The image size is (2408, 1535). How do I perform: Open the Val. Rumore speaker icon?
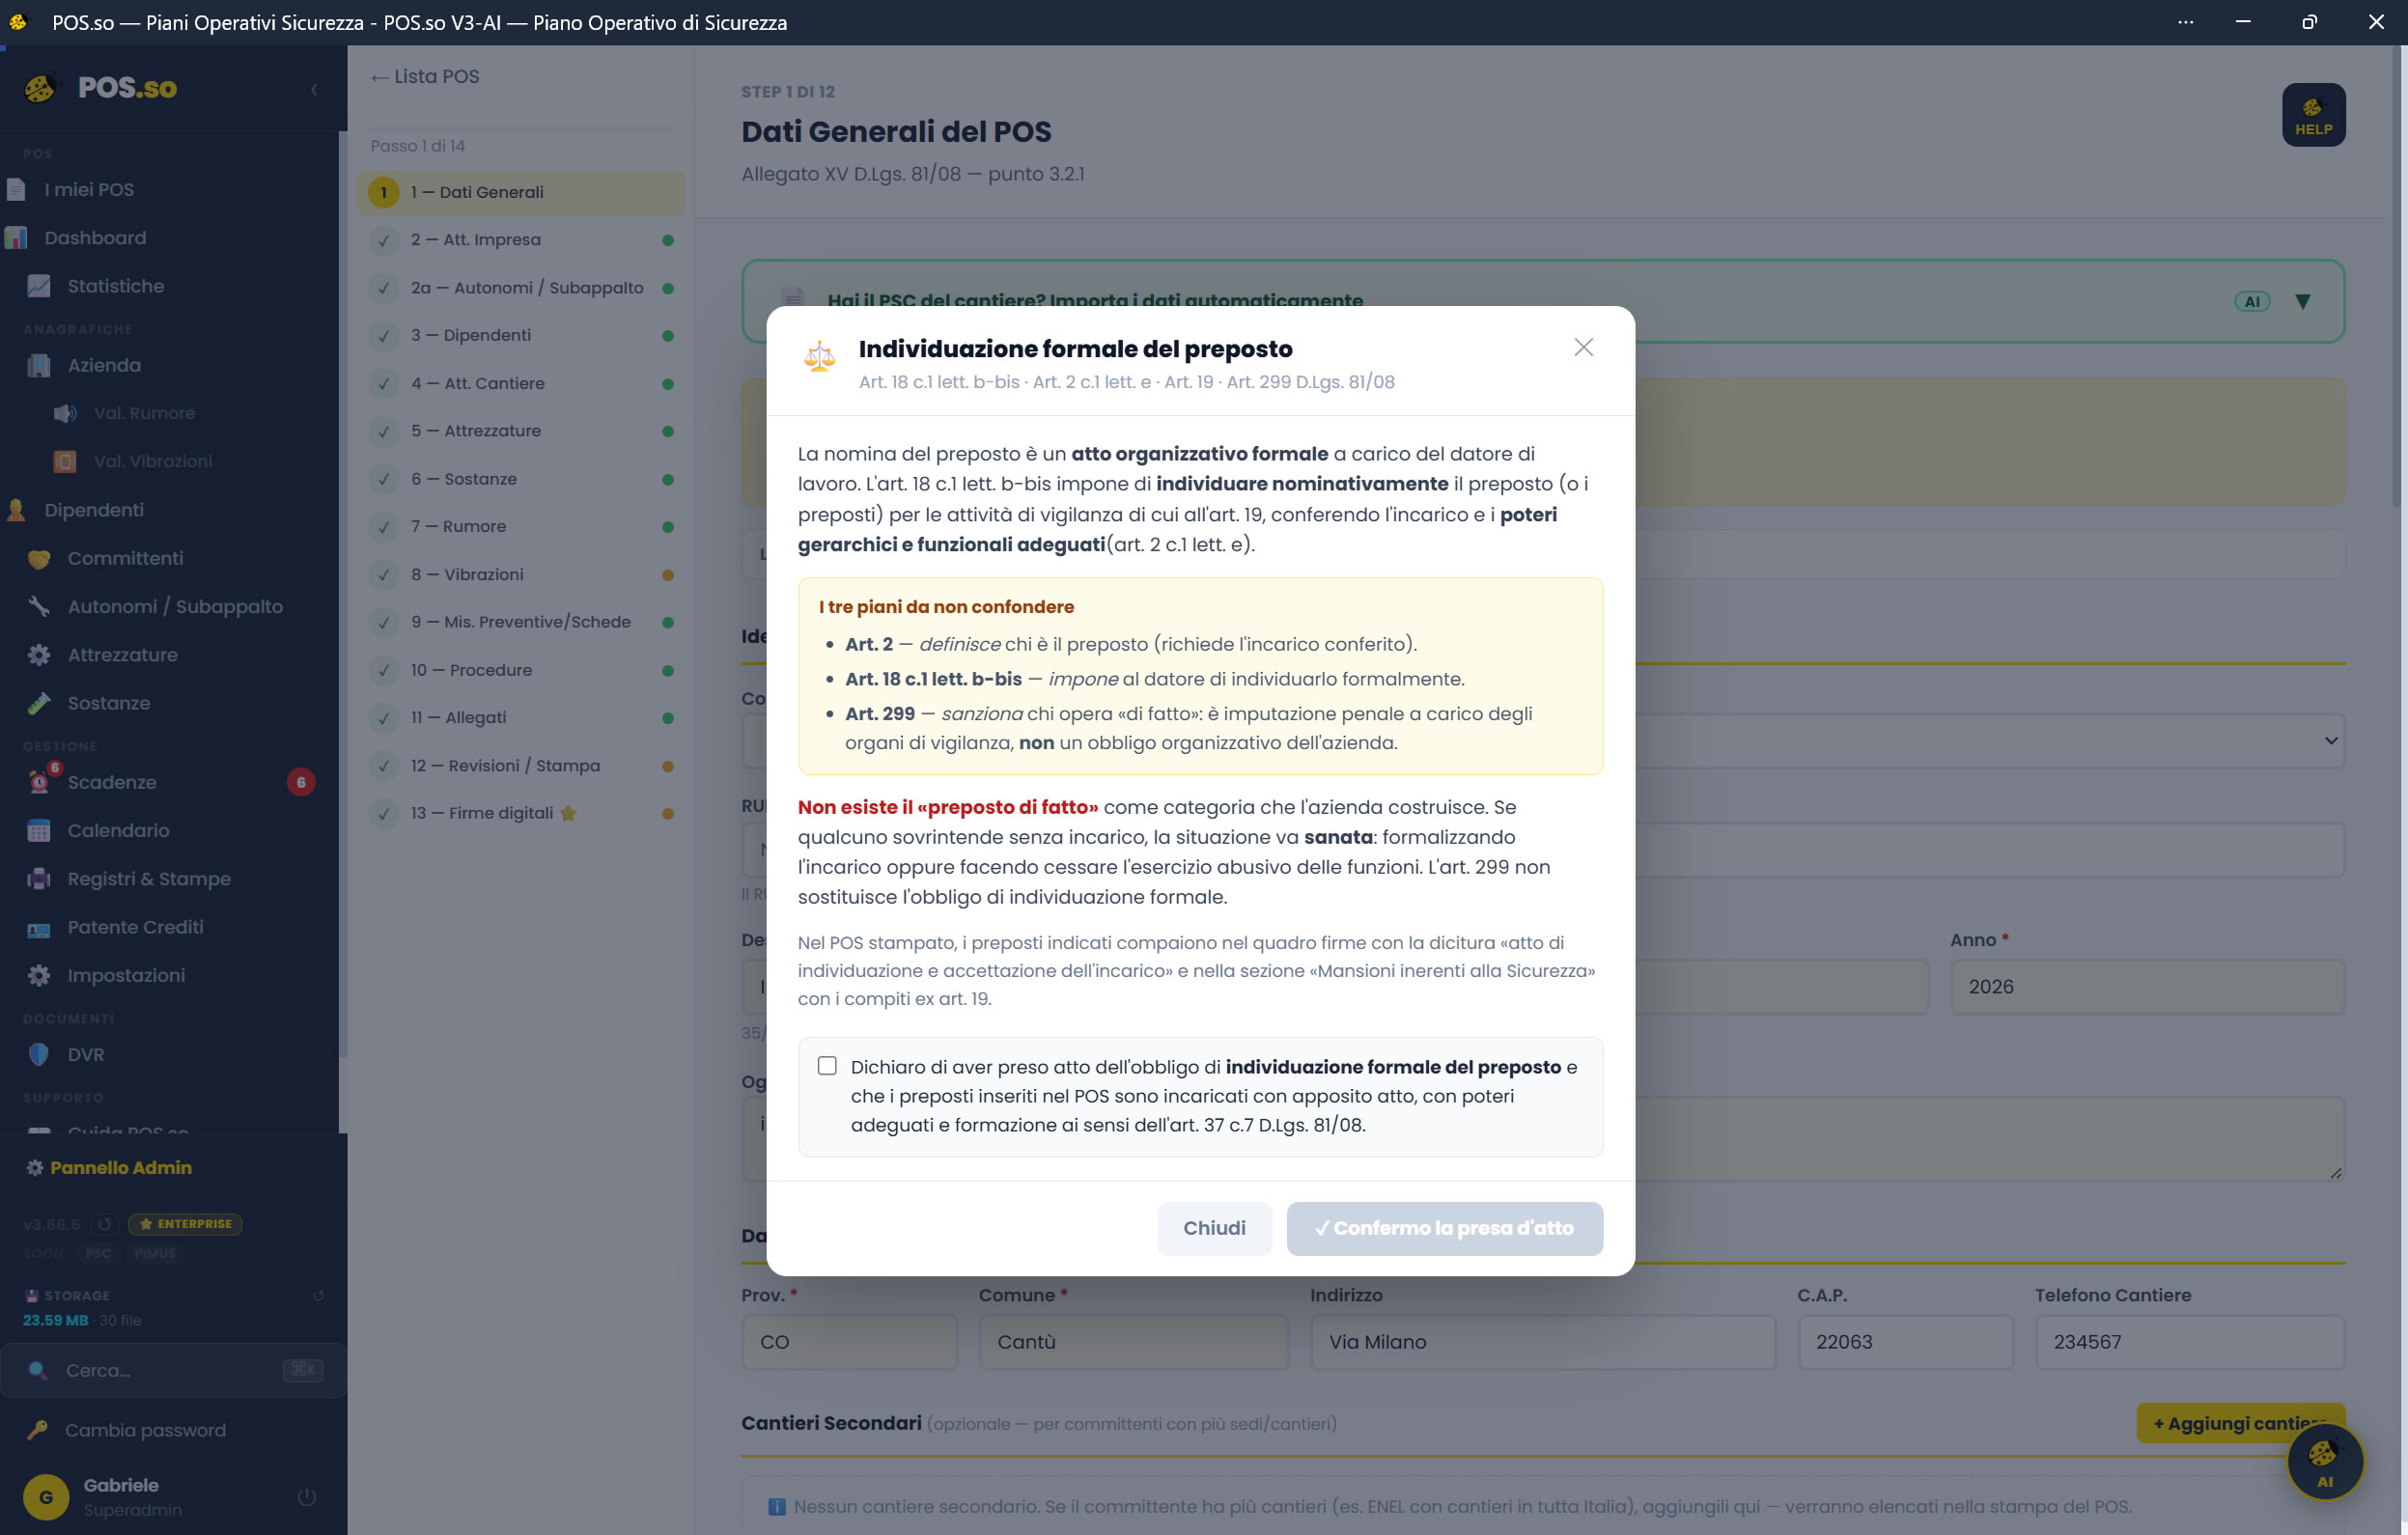(65, 413)
